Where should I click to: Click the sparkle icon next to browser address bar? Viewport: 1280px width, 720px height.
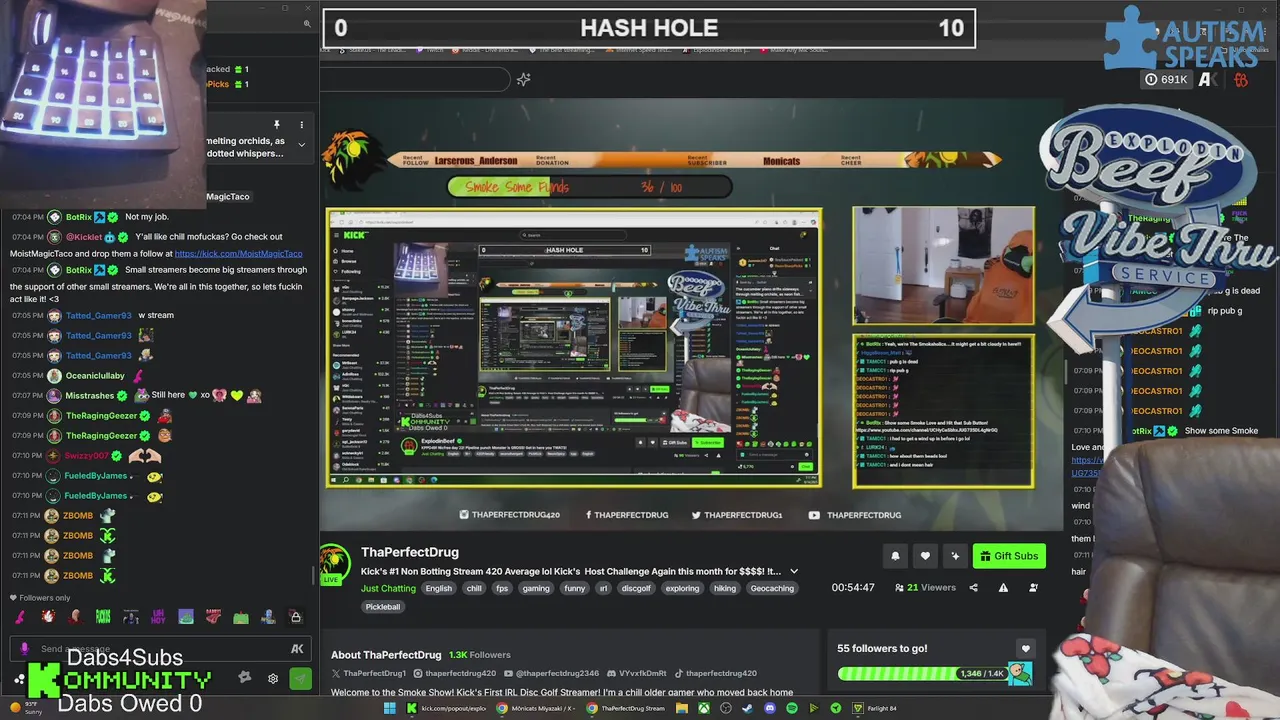pos(523,79)
